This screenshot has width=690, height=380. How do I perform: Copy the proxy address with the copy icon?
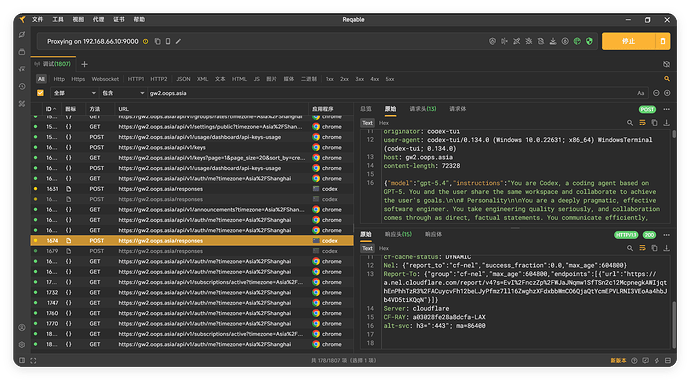pyautogui.click(x=158, y=41)
